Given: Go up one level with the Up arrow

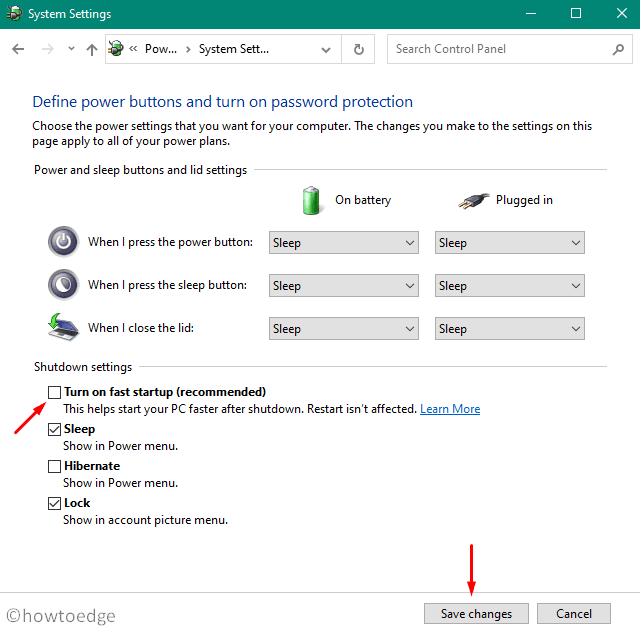Looking at the screenshot, I should 92,49.
